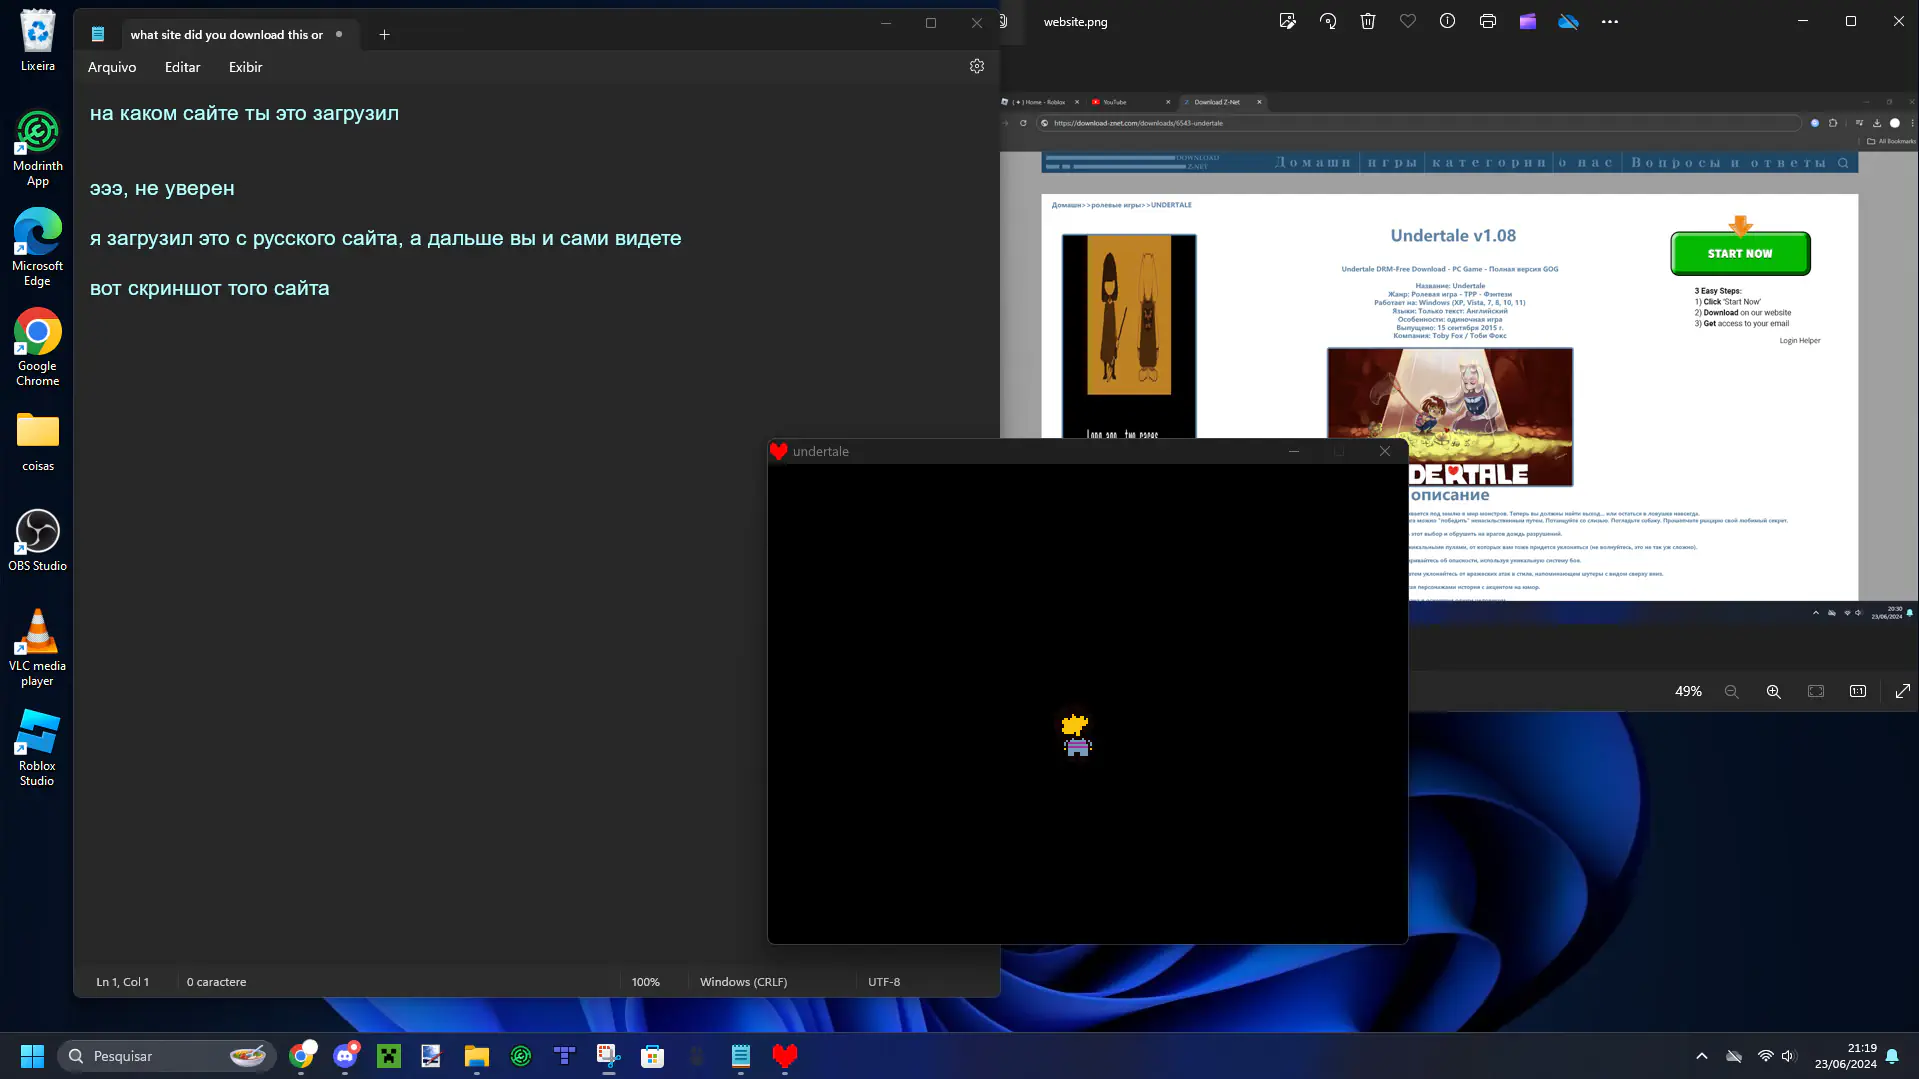Select the Modrinth App desktop shortcut

click(38, 148)
